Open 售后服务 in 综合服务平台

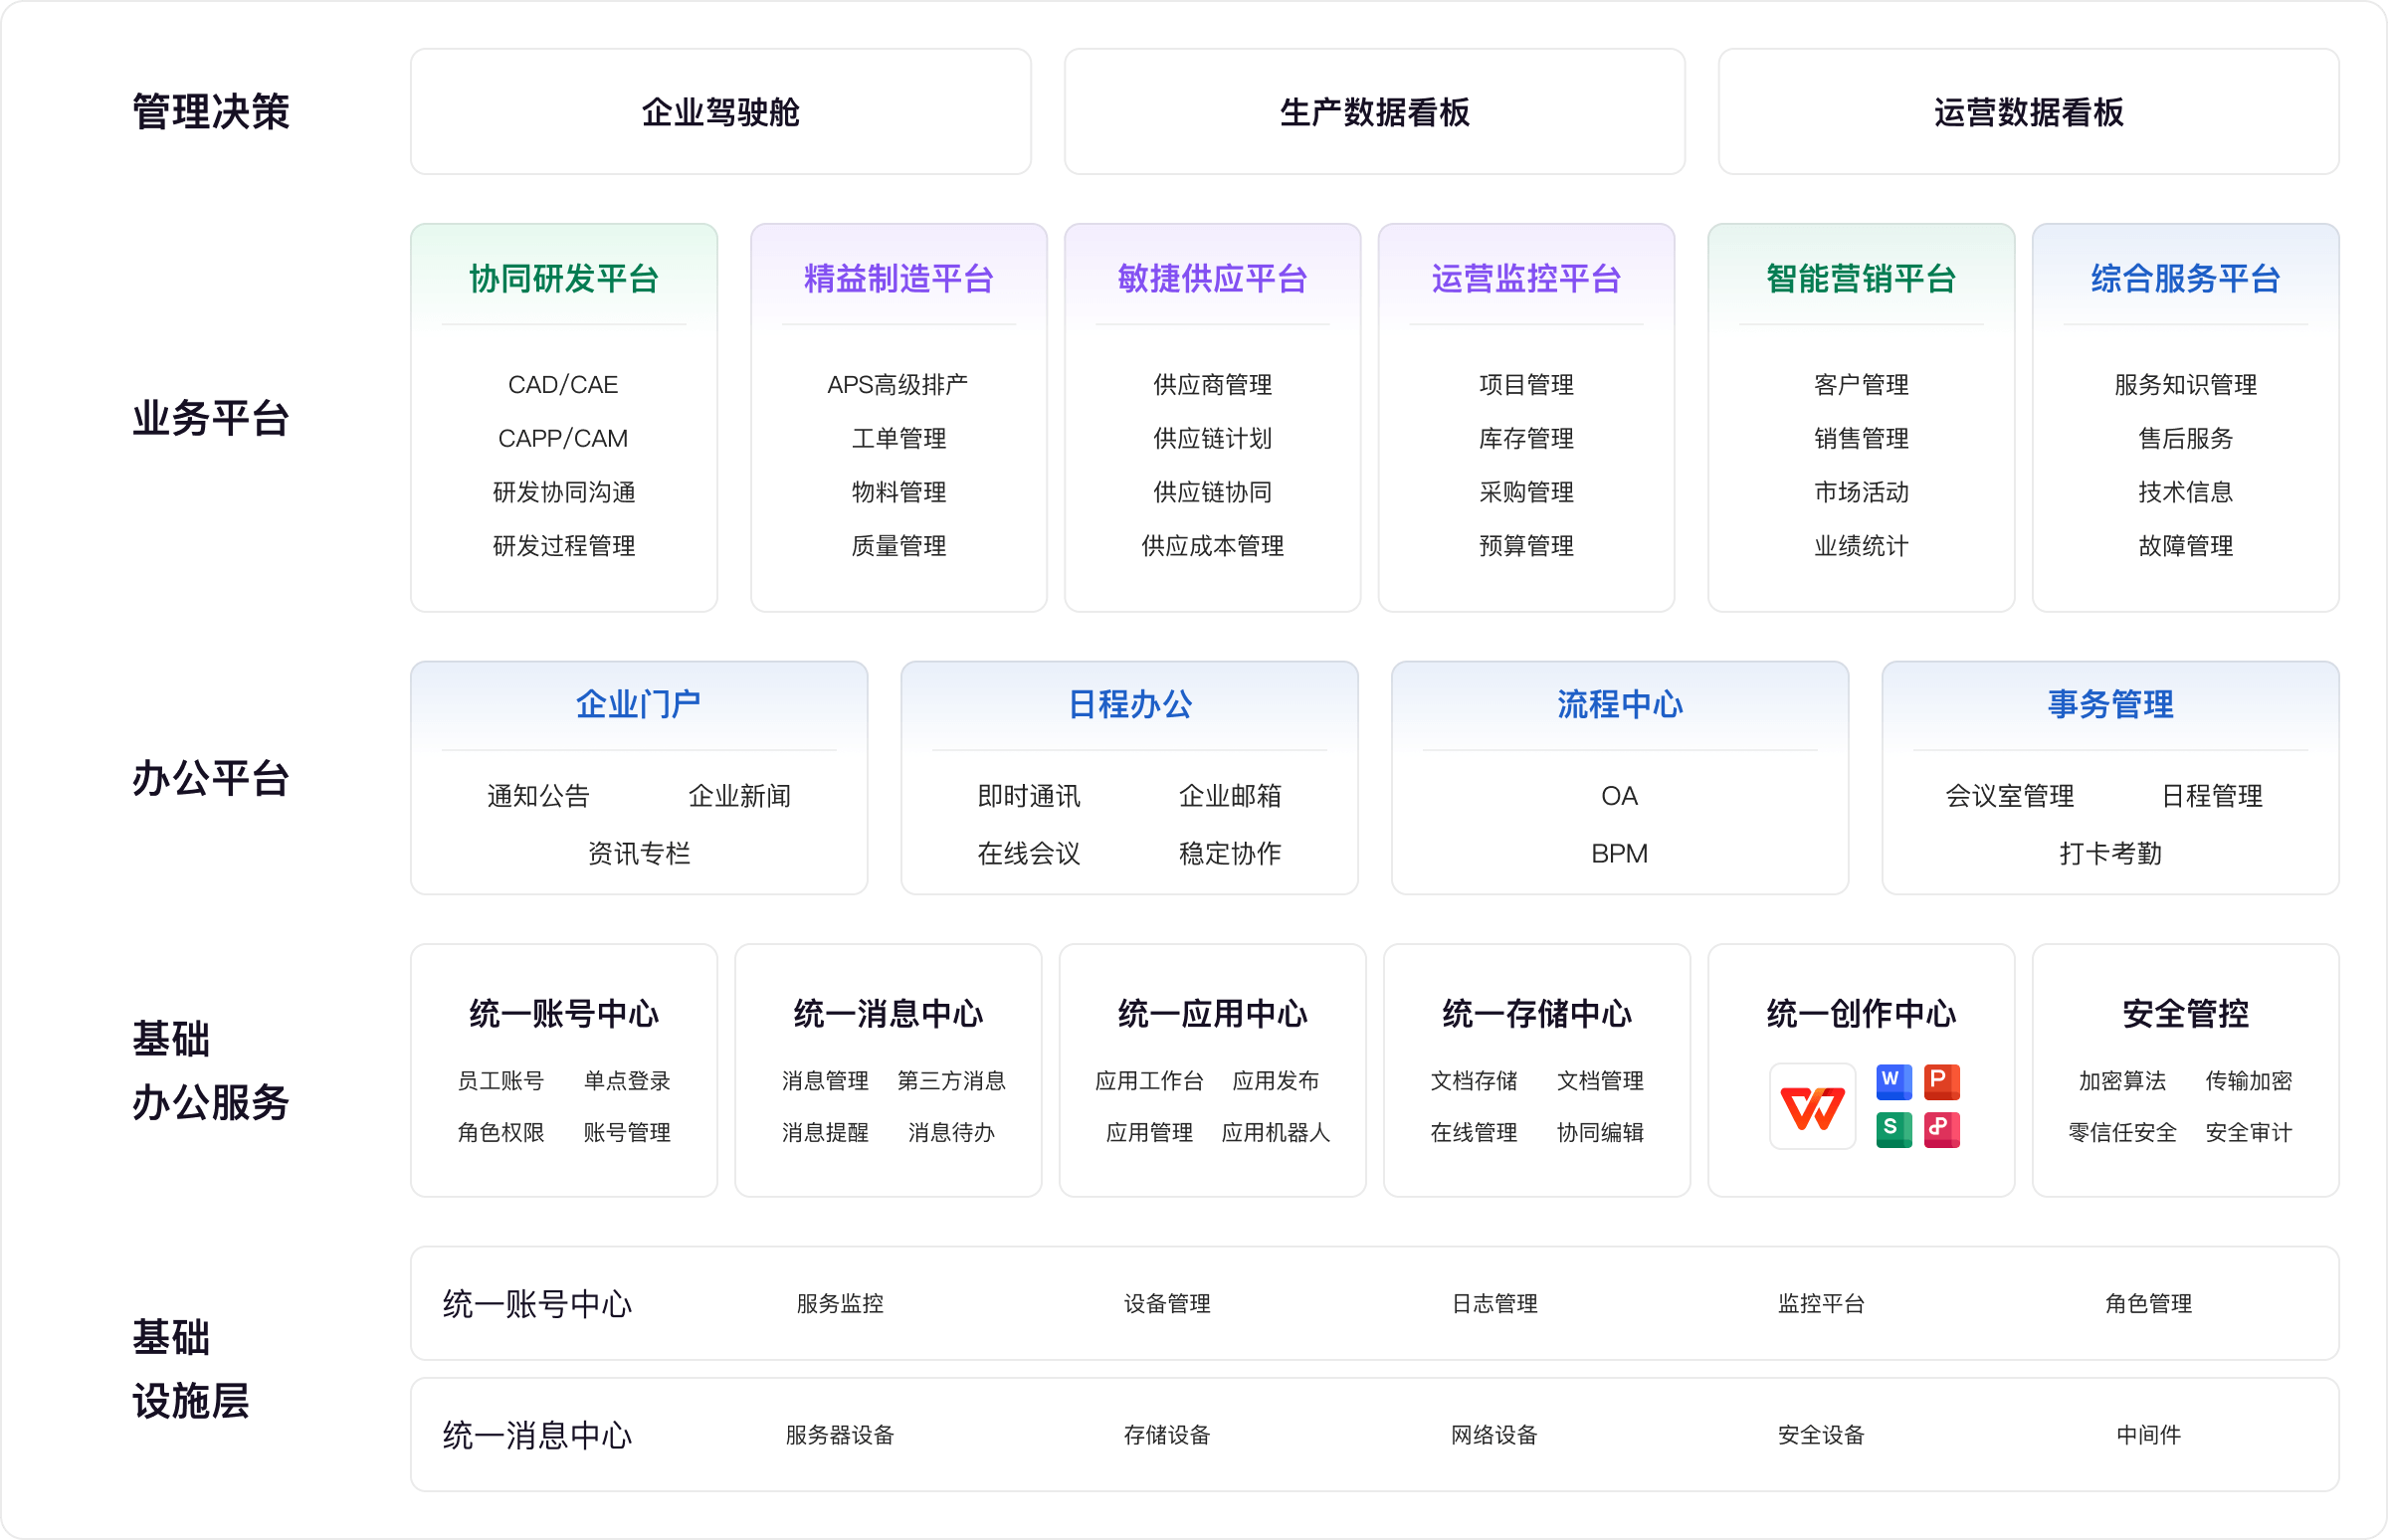[x=2185, y=439]
